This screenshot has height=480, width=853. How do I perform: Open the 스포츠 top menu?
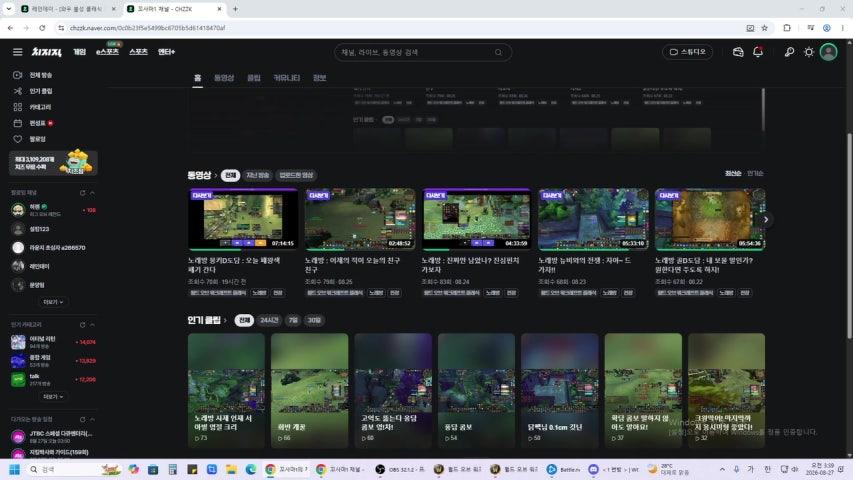click(x=138, y=52)
